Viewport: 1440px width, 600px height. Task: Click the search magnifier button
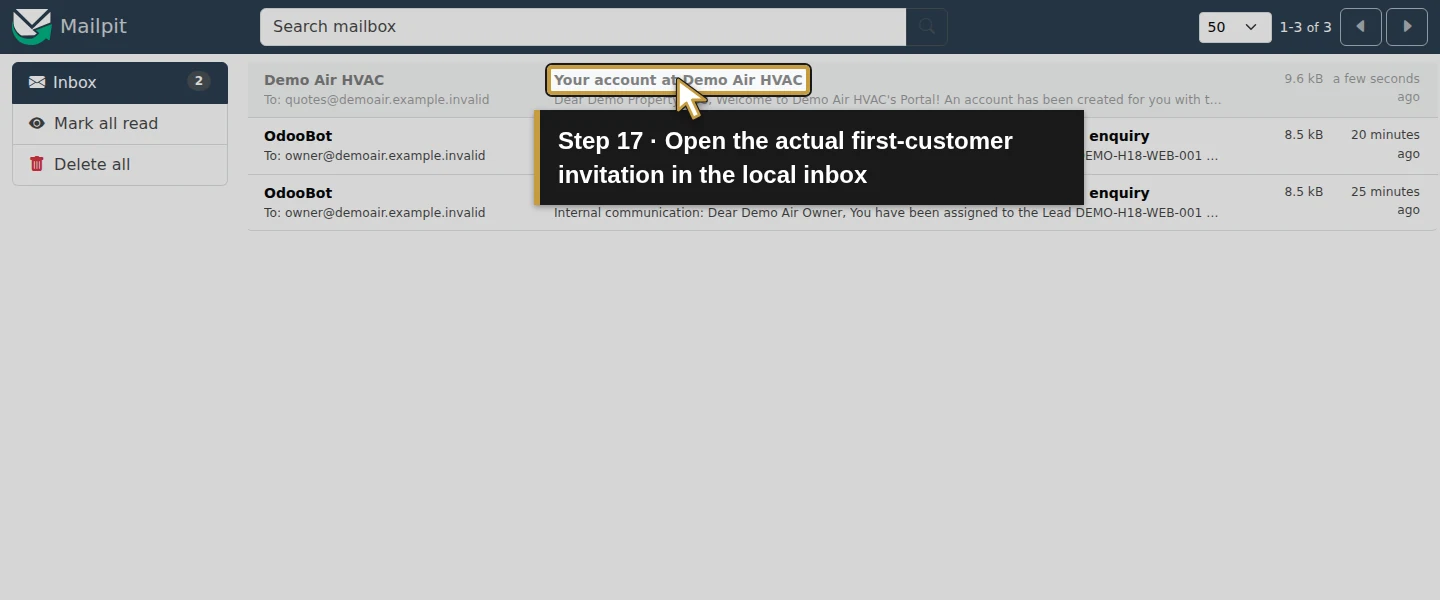click(927, 27)
